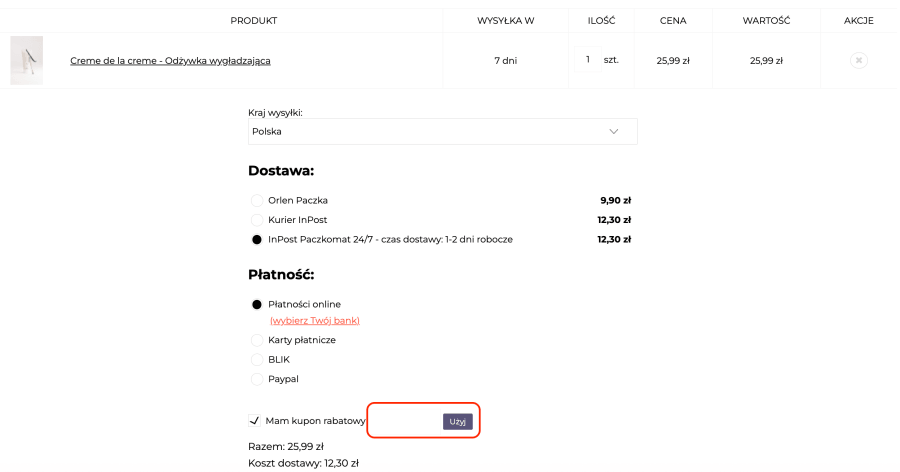Click the PRODUKT column header
The image size is (900, 472).
[254, 21]
